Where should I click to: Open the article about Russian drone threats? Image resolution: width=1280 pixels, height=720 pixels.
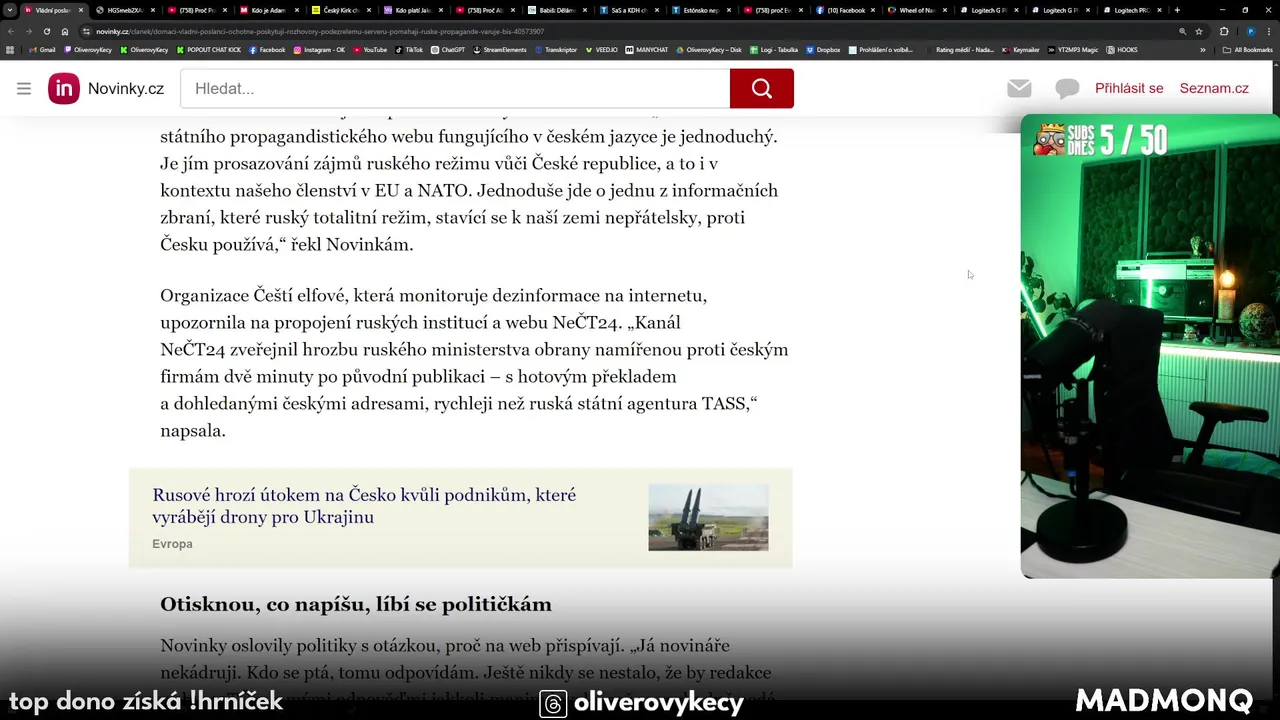364,506
